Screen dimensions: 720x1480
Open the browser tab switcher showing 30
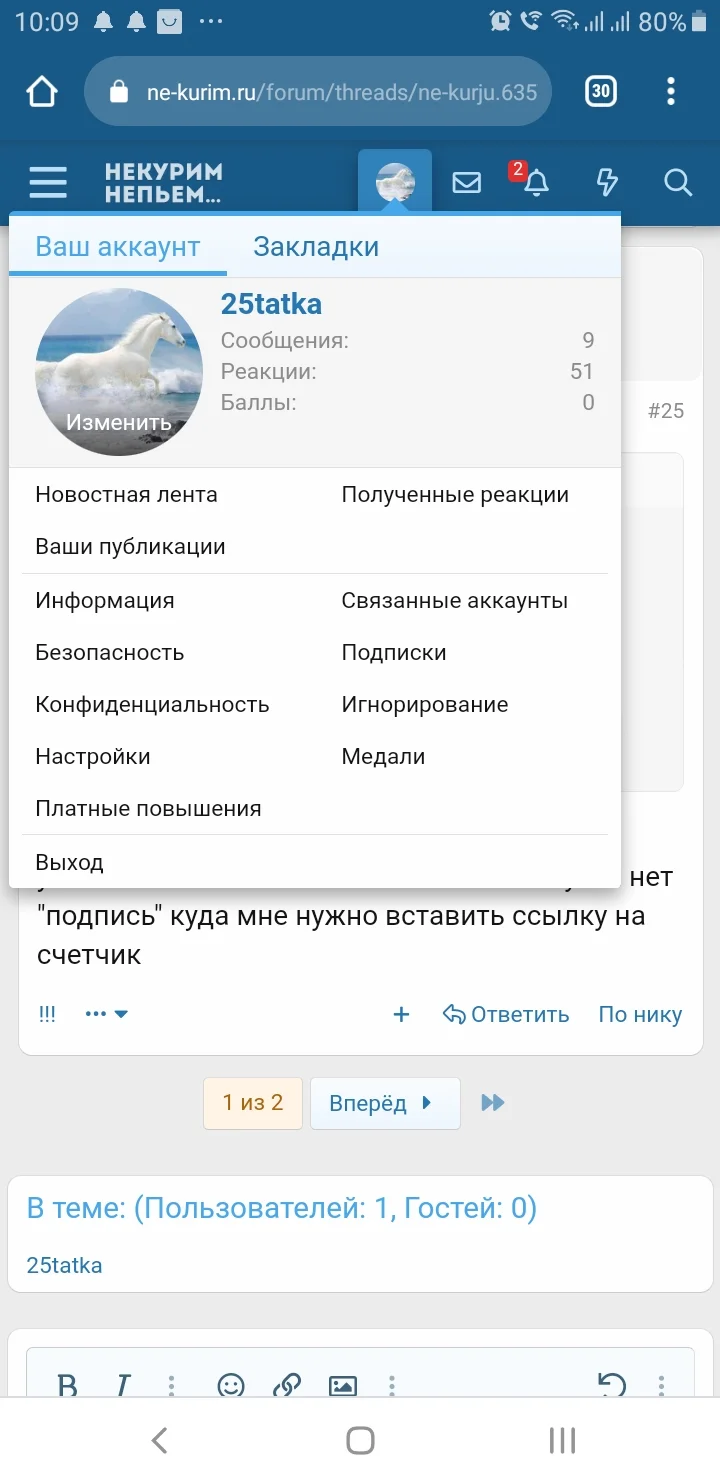600,92
